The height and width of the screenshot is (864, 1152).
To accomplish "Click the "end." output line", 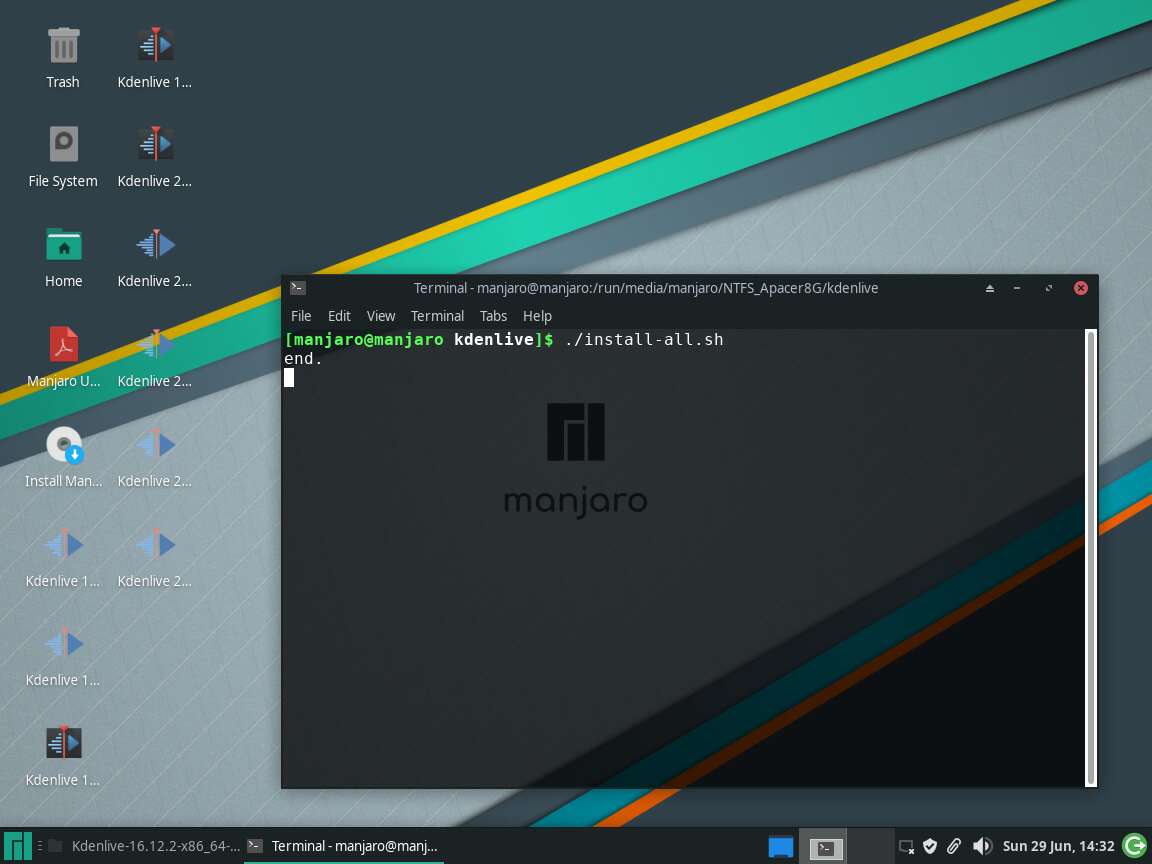I will pyautogui.click(x=303, y=359).
